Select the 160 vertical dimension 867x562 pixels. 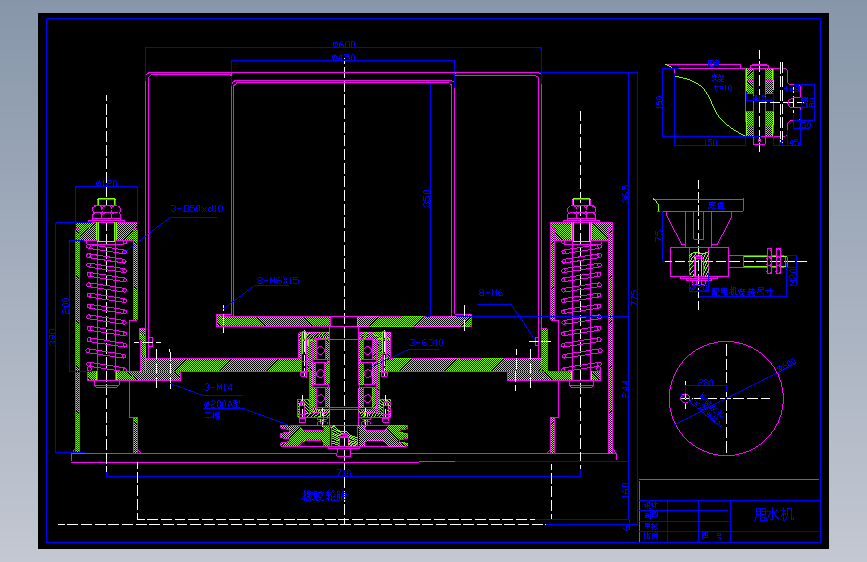coord(625,491)
